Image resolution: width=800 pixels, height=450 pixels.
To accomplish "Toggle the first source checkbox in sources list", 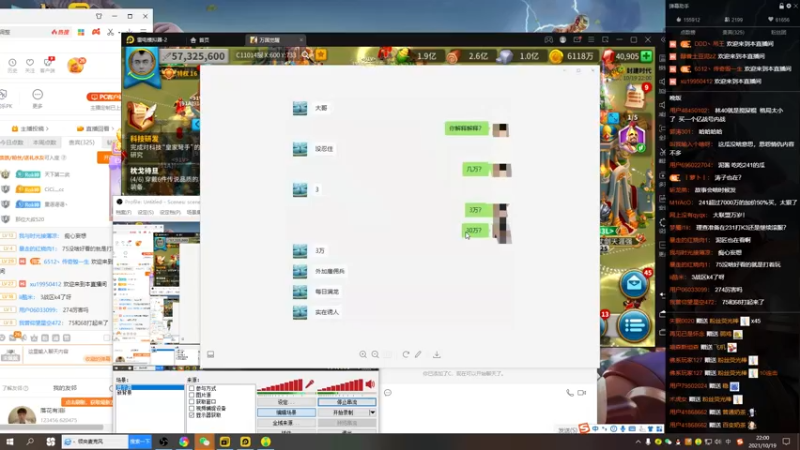I will click(x=192, y=388).
